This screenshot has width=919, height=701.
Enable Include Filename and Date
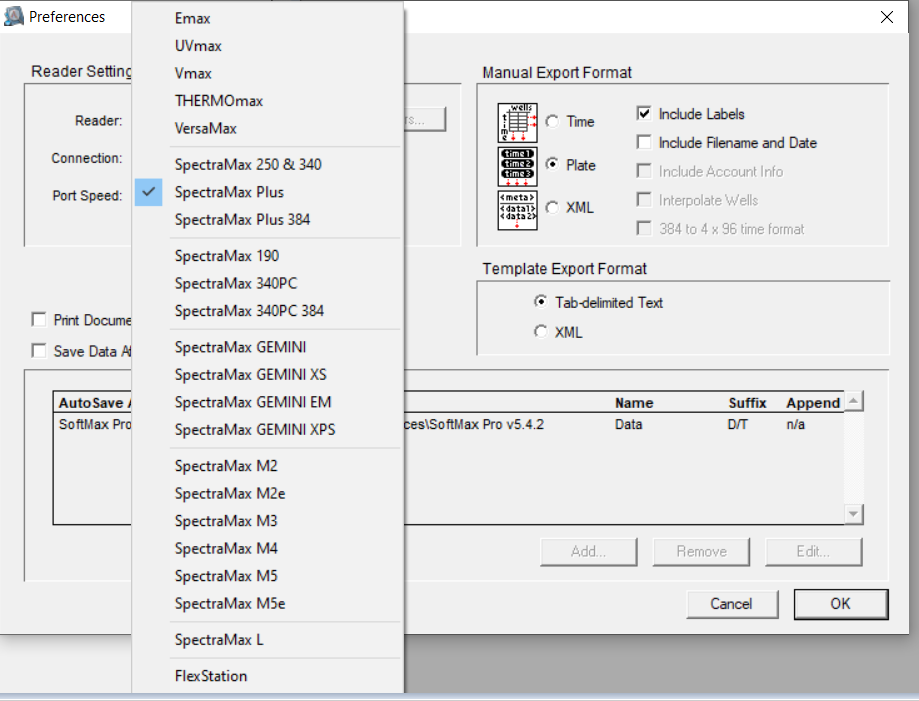(x=644, y=143)
